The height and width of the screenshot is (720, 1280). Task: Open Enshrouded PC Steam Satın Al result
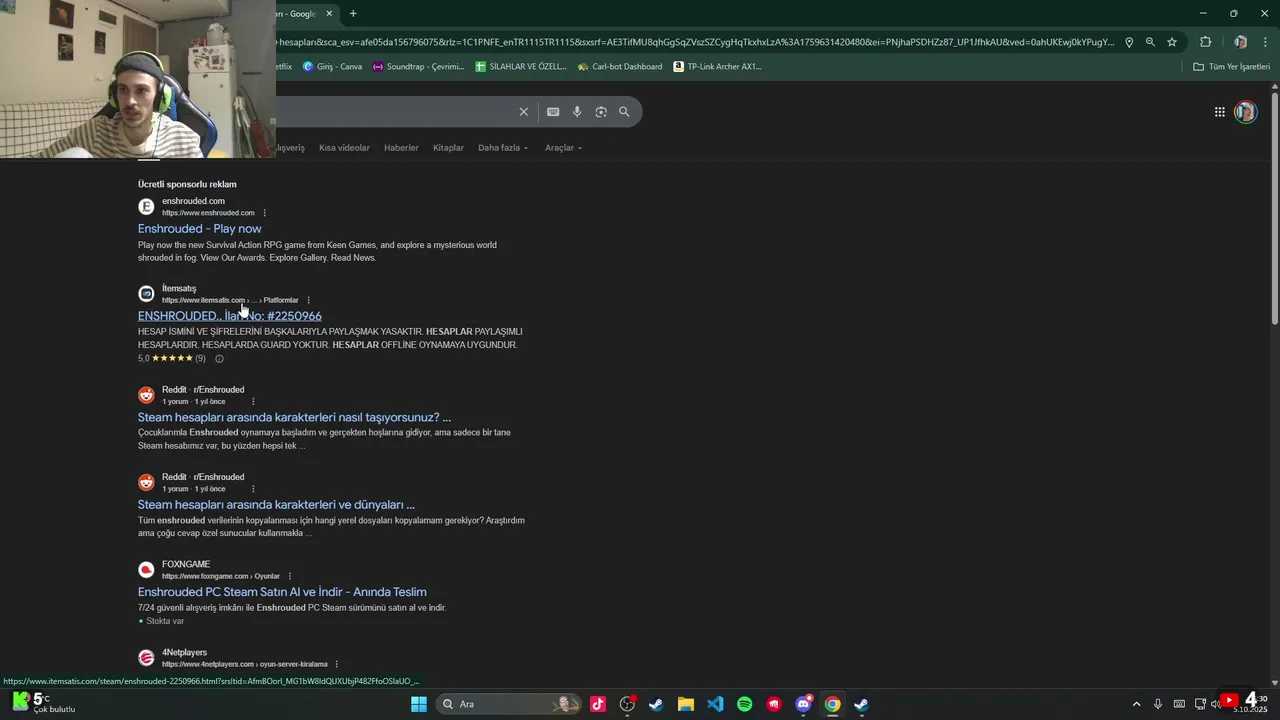(x=282, y=592)
